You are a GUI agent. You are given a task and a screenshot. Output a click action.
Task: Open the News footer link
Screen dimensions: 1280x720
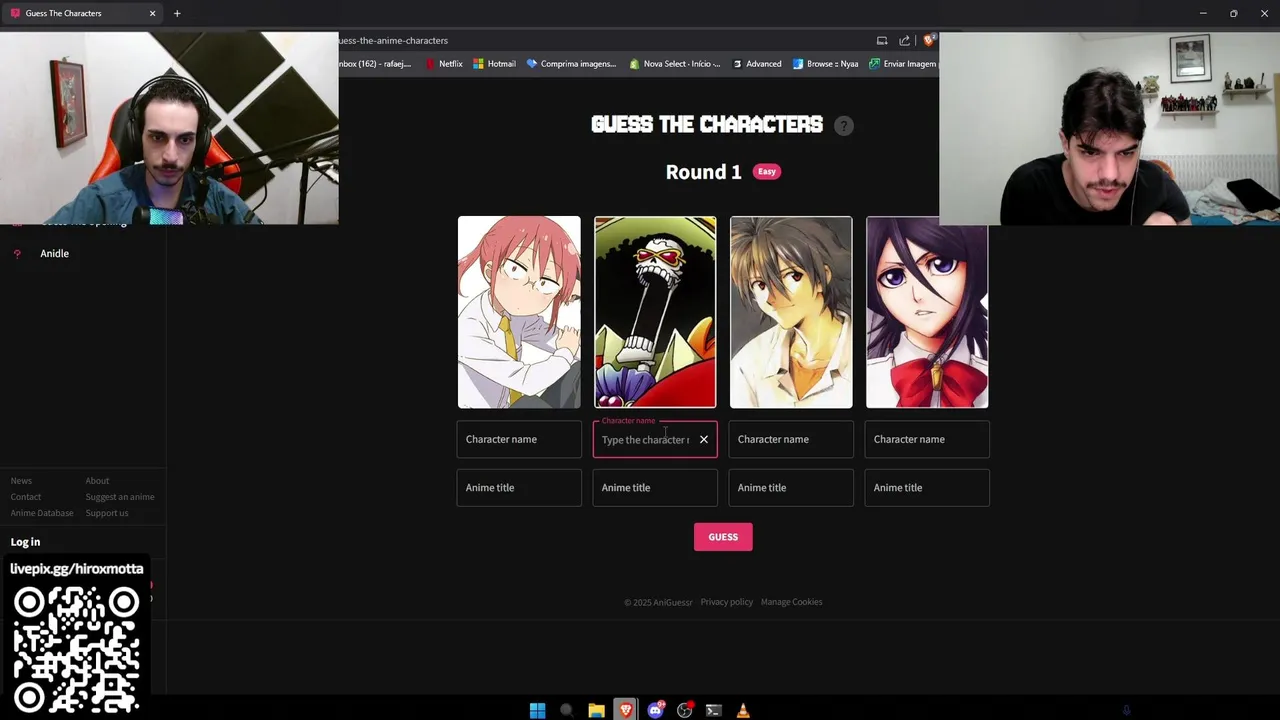click(x=21, y=481)
